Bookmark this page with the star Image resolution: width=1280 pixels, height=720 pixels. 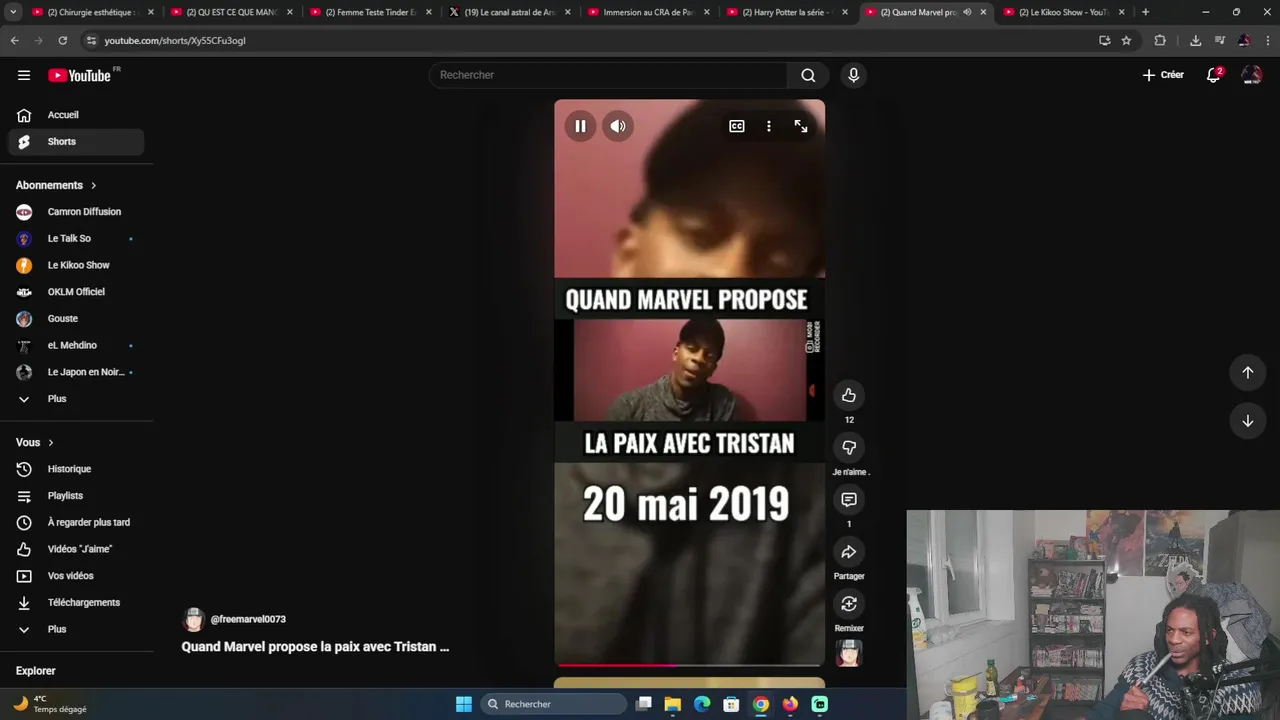click(1126, 40)
